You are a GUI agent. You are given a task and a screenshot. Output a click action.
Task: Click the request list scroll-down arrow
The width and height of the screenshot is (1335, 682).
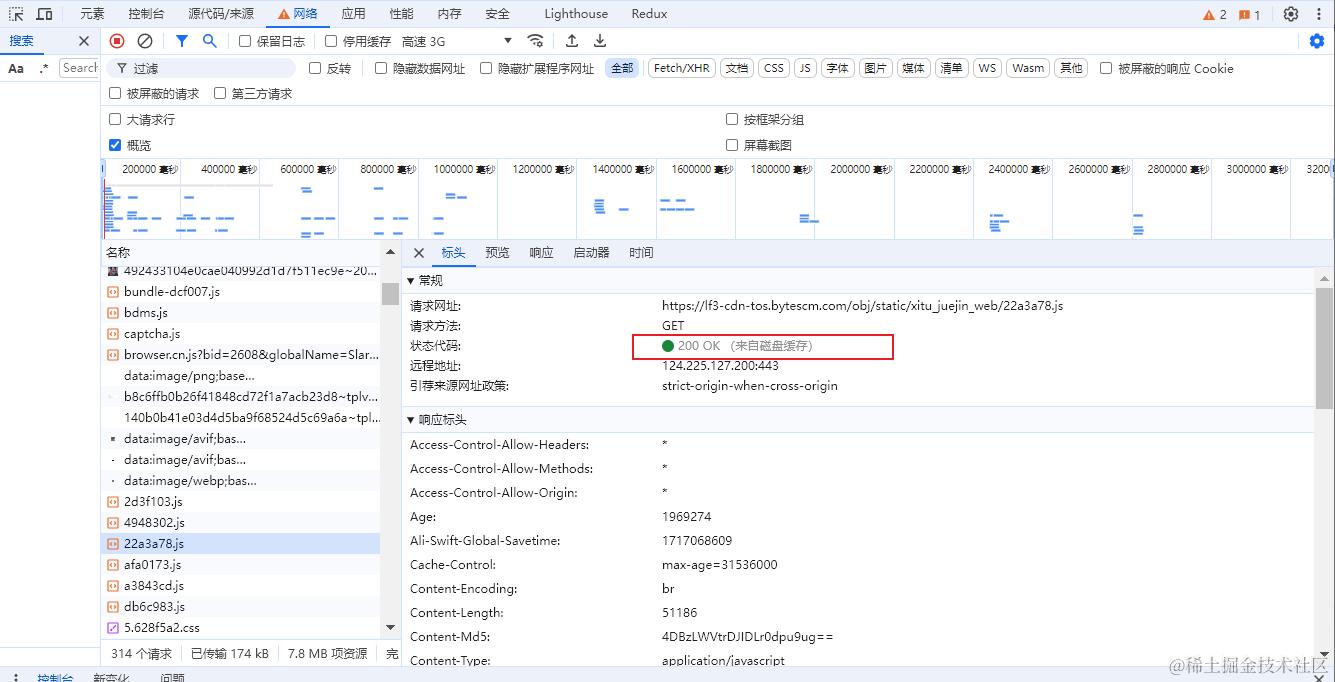tap(390, 627)
